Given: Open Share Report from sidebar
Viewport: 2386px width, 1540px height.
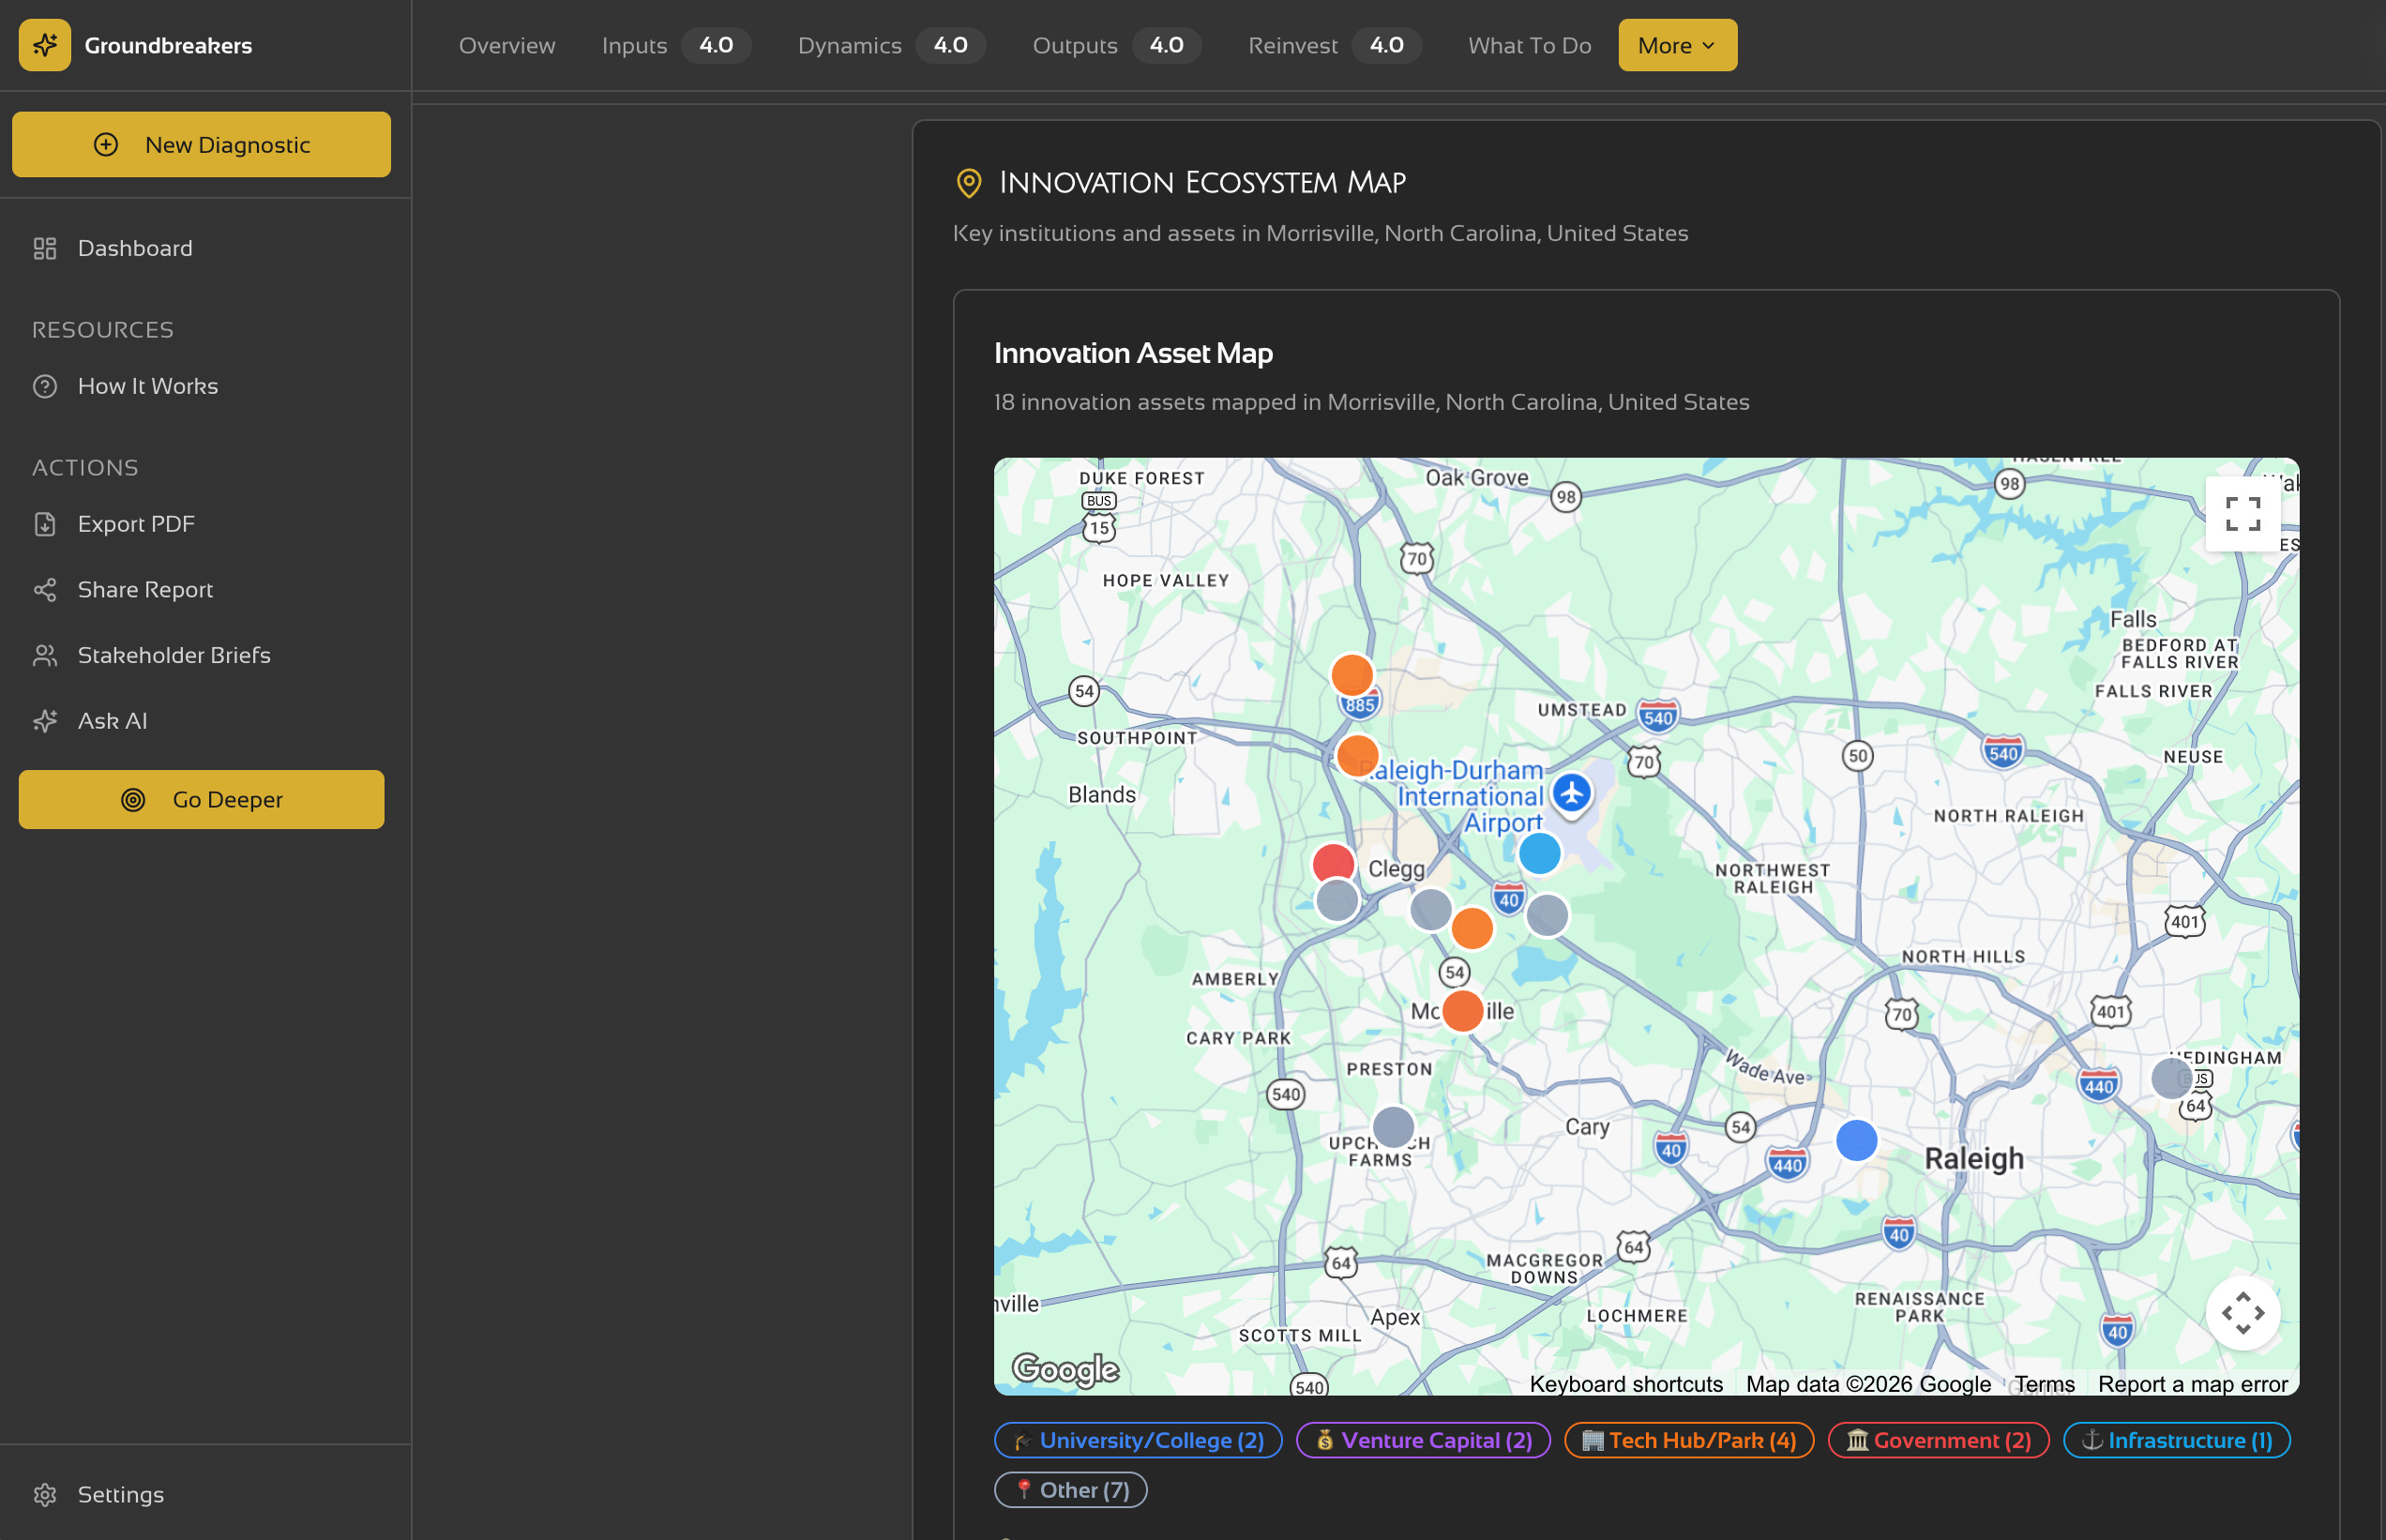Looking at the screenshot, I should coord(145,590).
